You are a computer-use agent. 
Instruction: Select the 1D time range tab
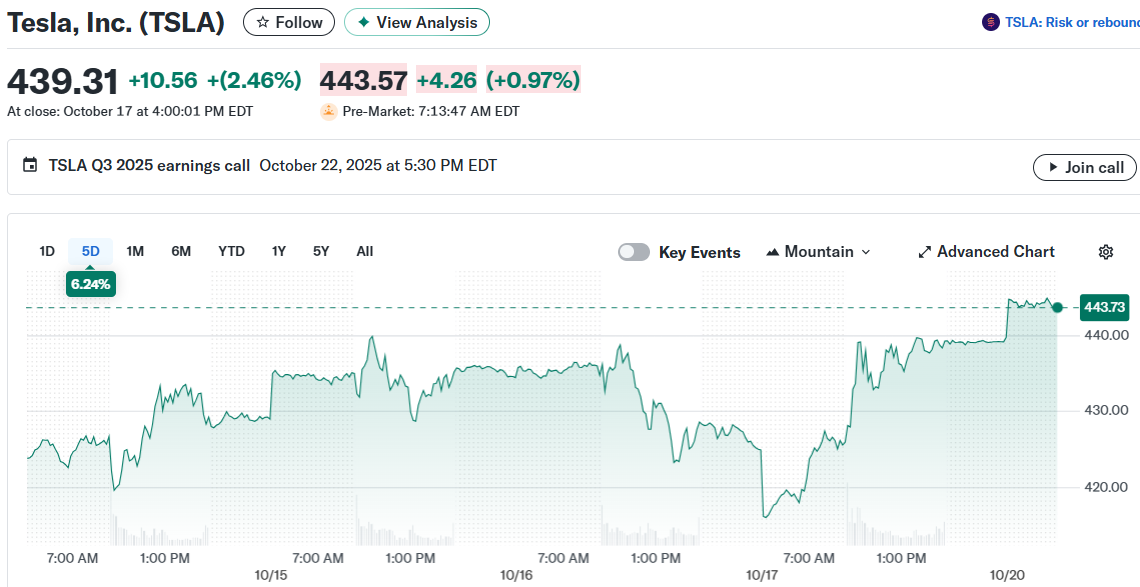47,251
